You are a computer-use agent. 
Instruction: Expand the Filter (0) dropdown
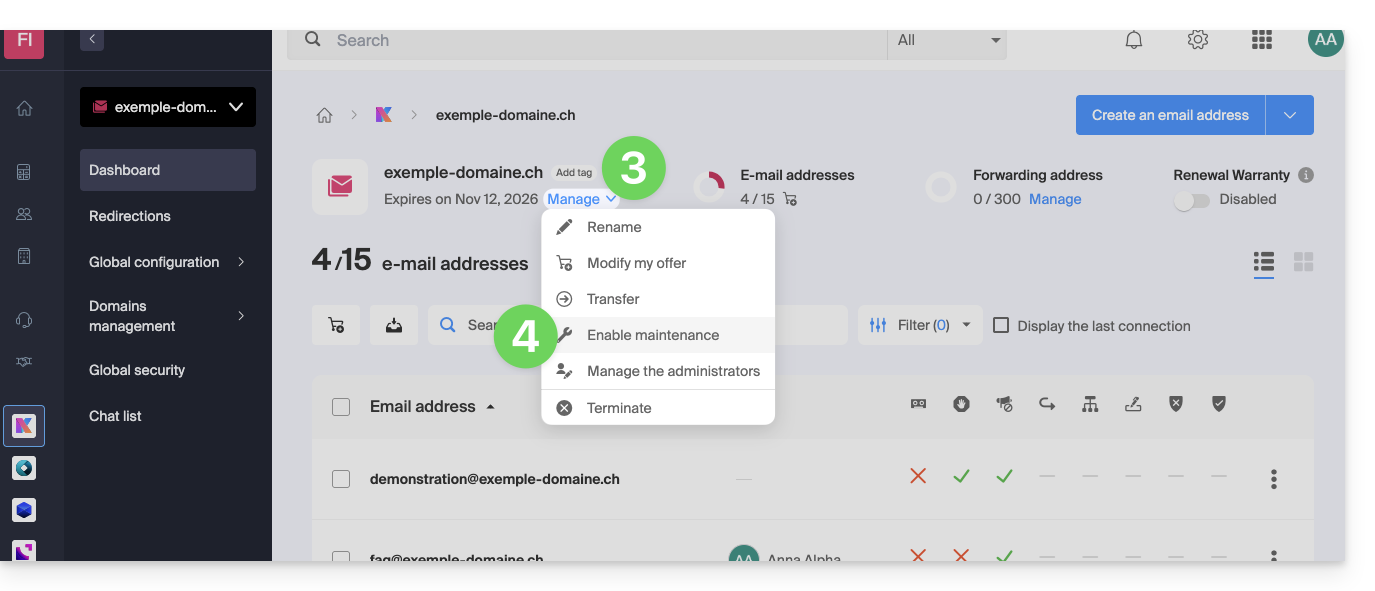[919, 325]
